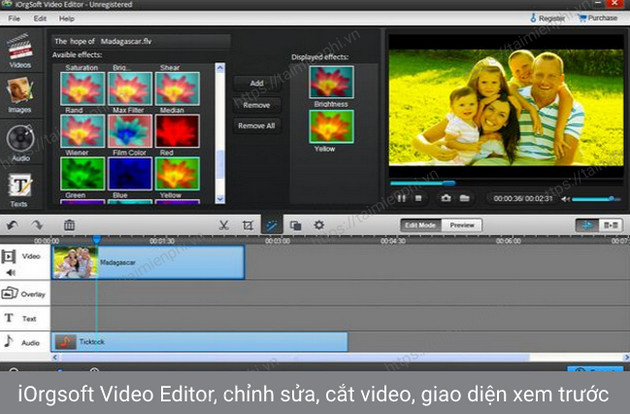630x414 pixels.
Task: Select the Madagascar video clip
Action: (x=148, y=262)
